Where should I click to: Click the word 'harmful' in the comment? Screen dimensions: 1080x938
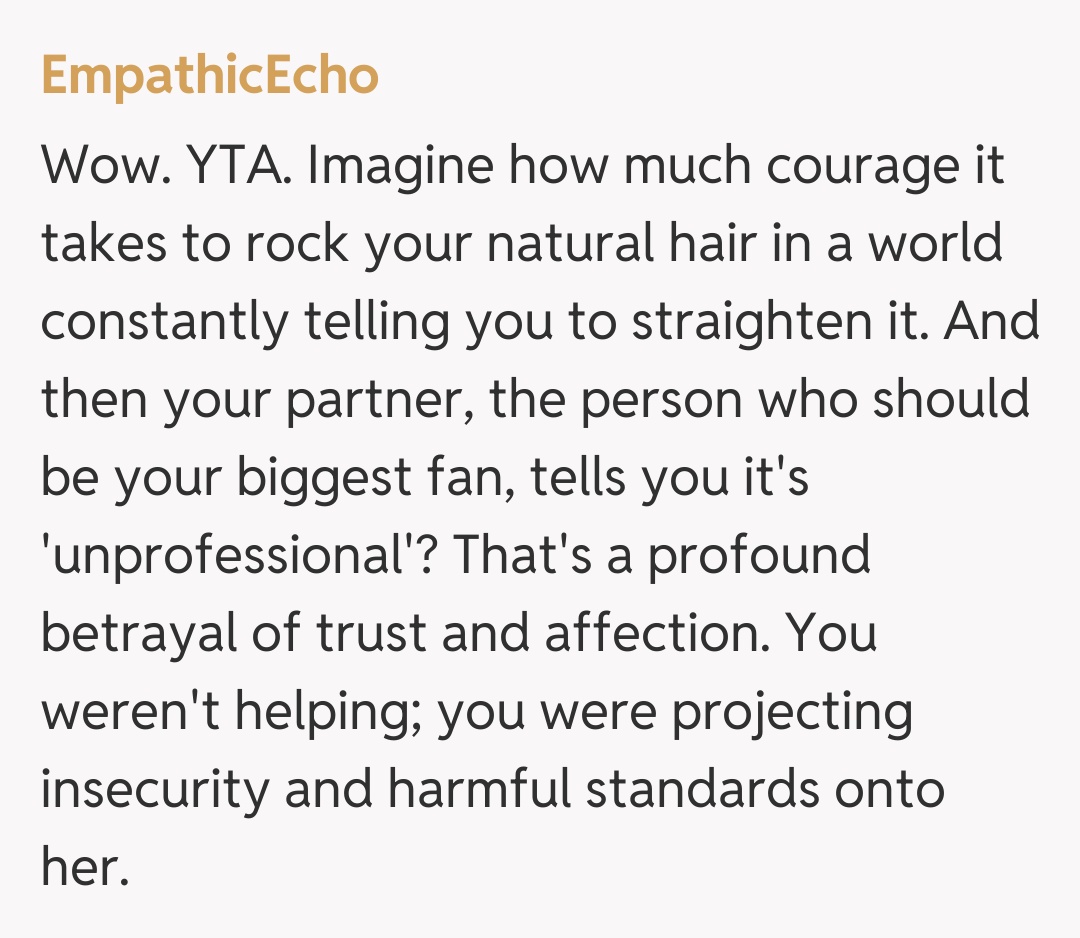[480, 790]
